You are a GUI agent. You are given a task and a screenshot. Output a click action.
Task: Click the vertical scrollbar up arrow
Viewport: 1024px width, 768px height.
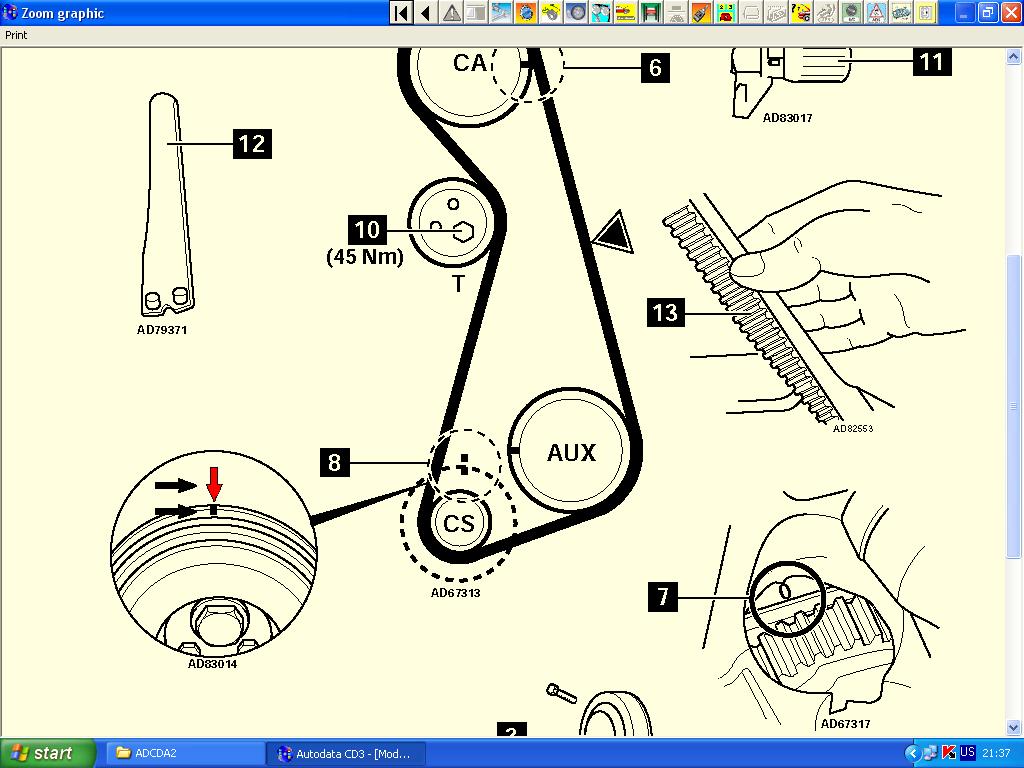tap(1015, 57)
